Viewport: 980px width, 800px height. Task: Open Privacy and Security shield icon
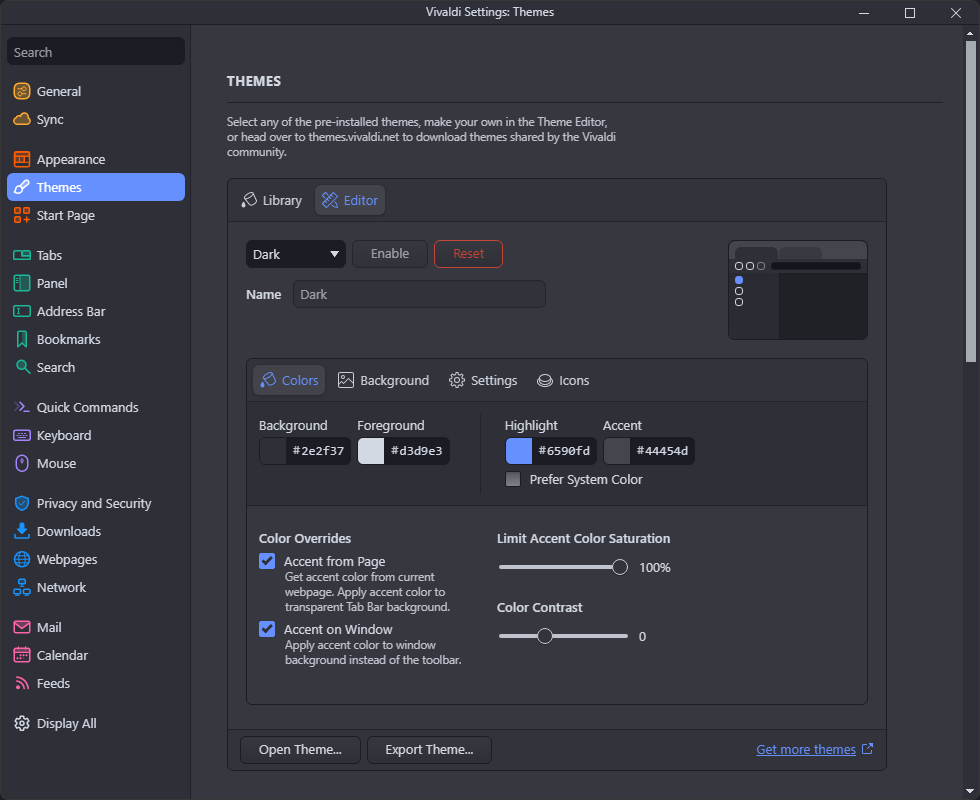(22, 503)
